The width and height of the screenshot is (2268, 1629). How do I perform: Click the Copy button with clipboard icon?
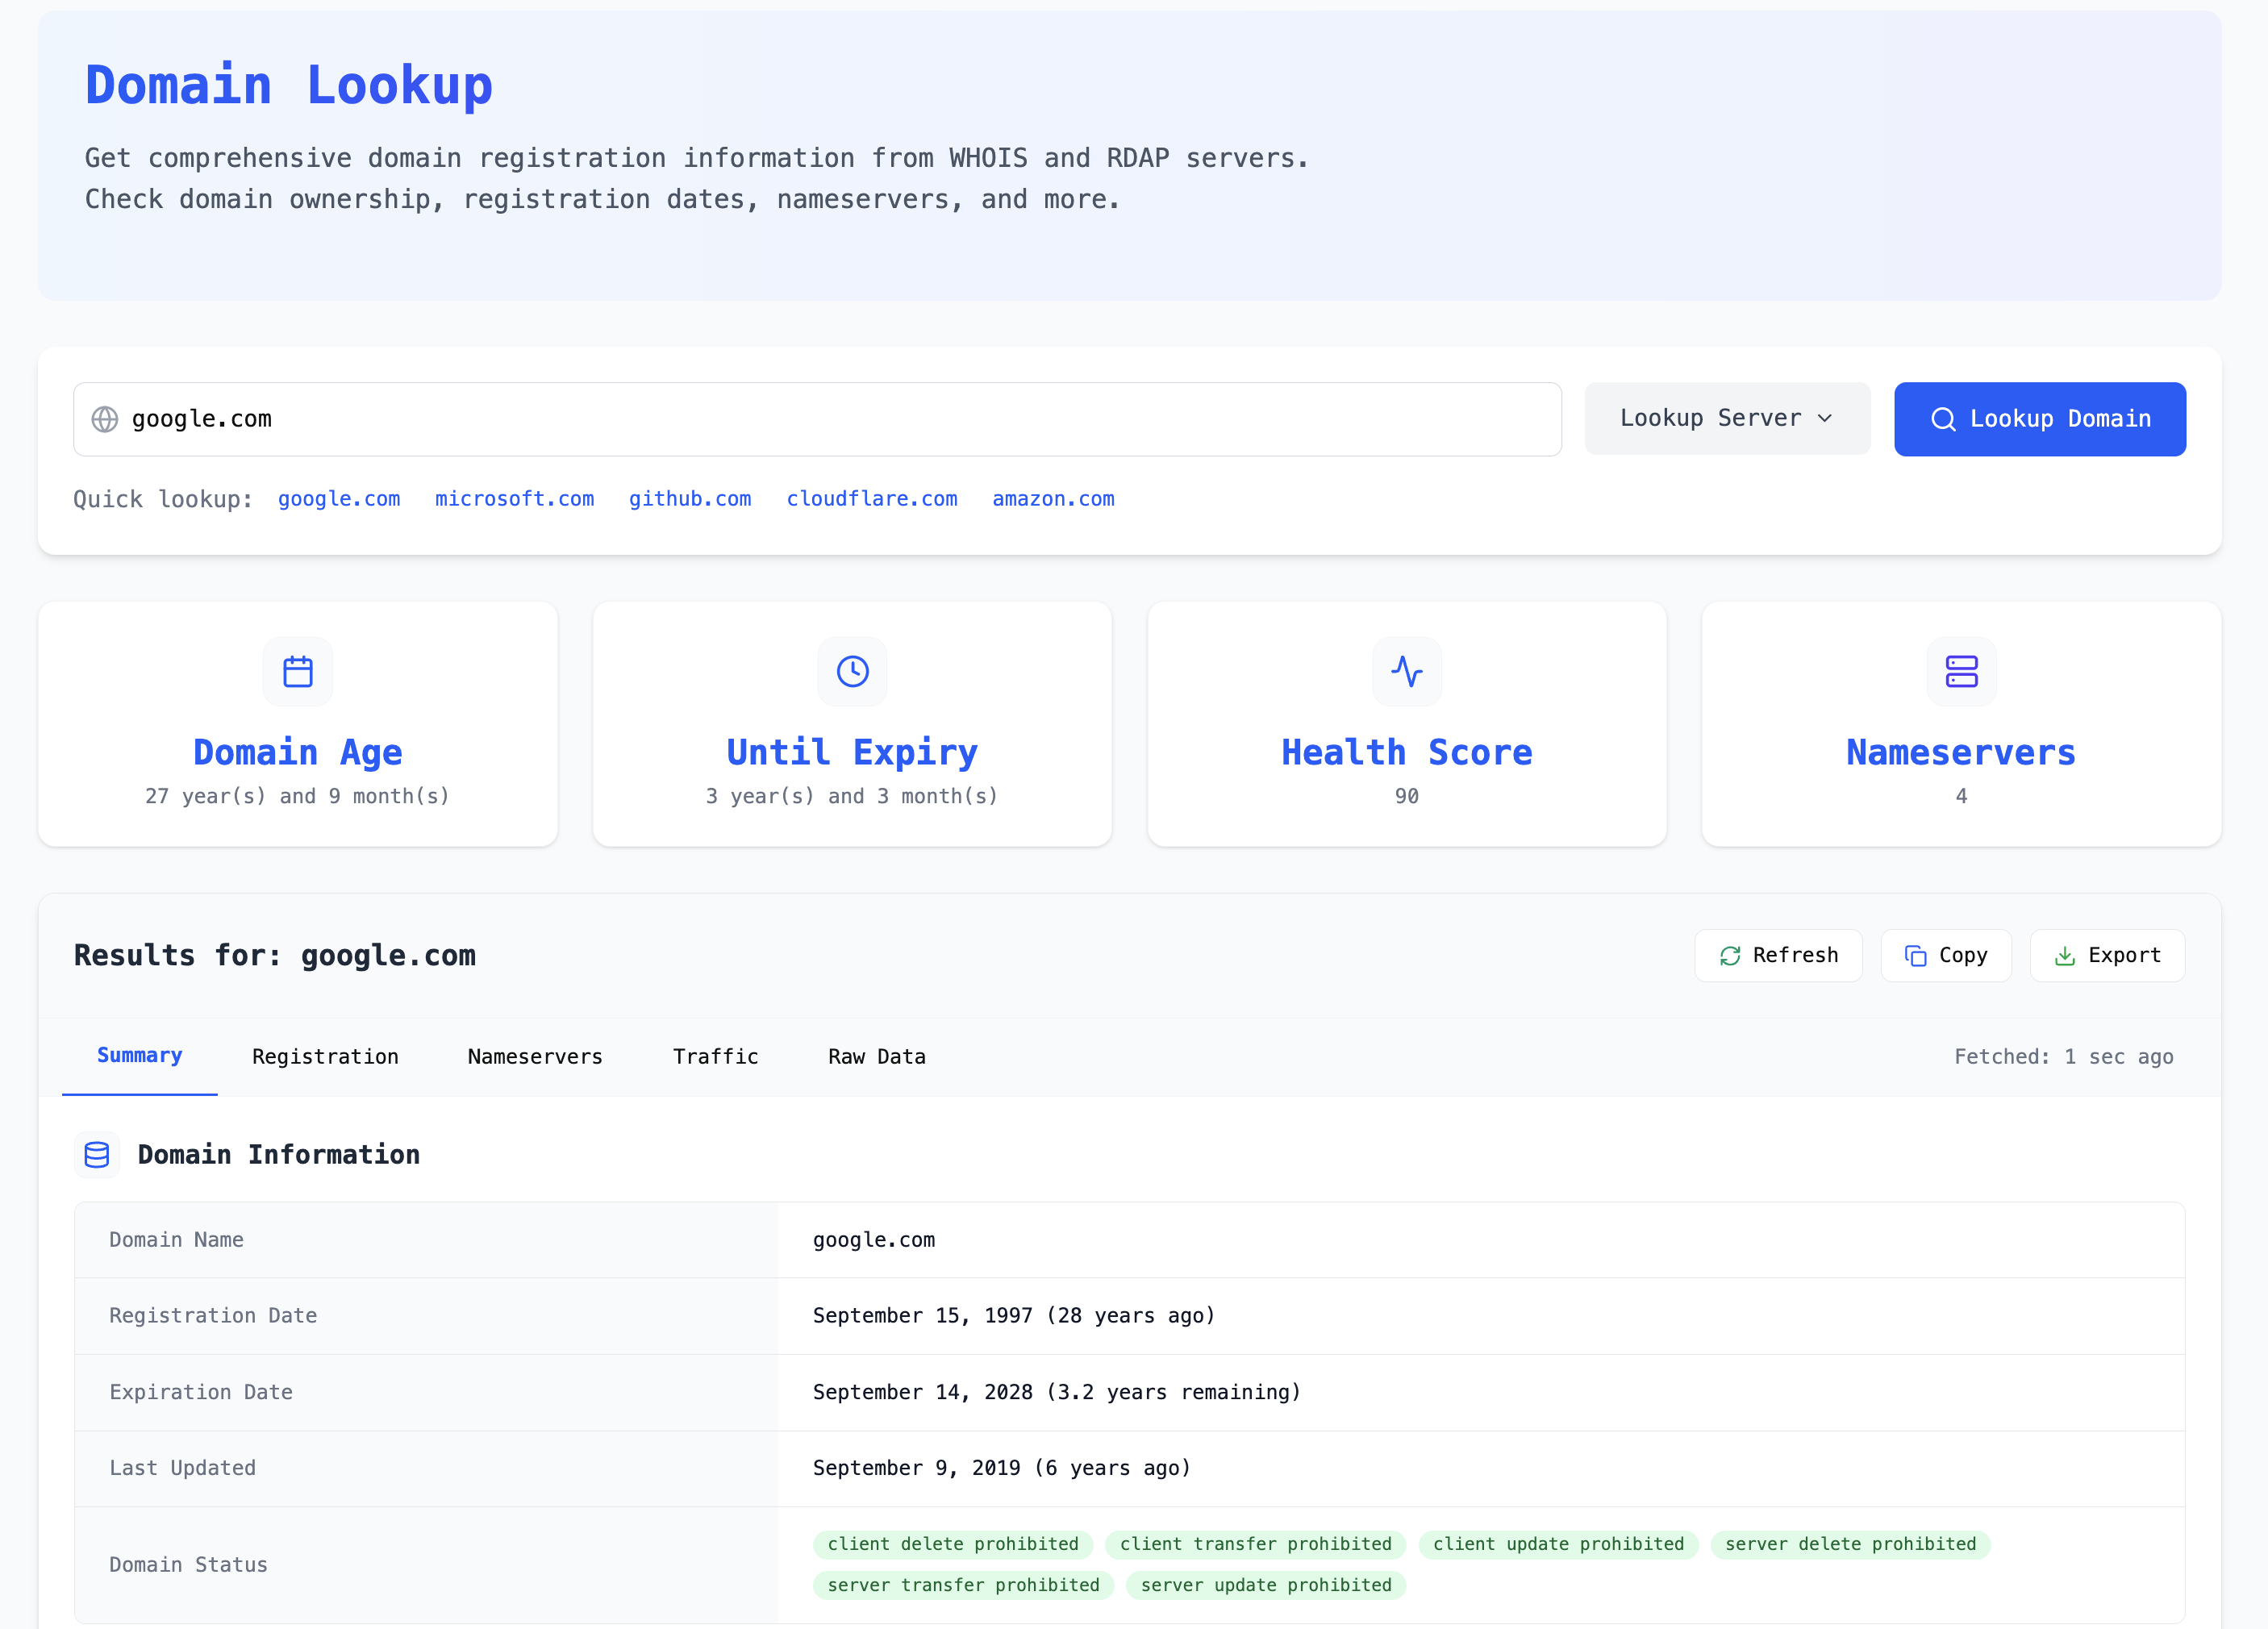(x=1945, y=956)
